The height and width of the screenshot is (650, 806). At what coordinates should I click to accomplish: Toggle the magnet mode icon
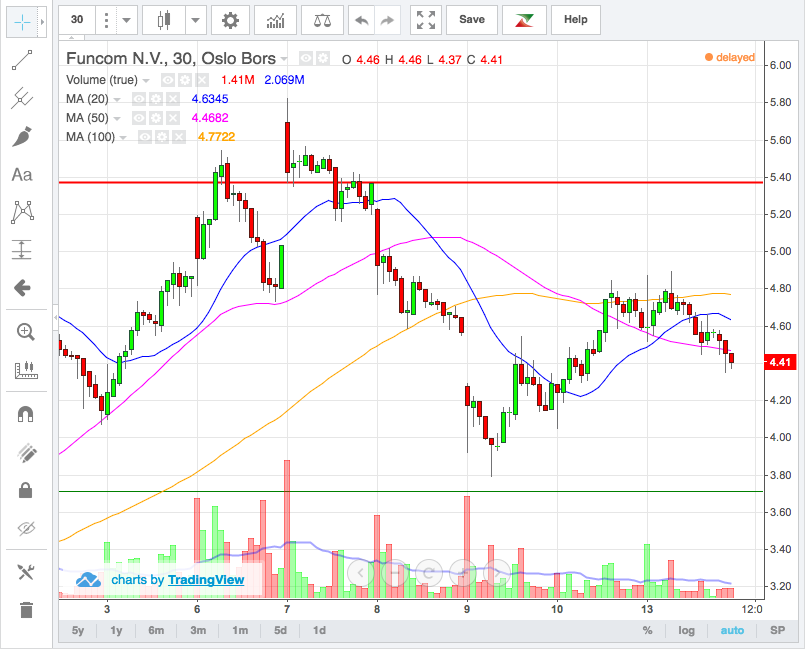[25, 414]
